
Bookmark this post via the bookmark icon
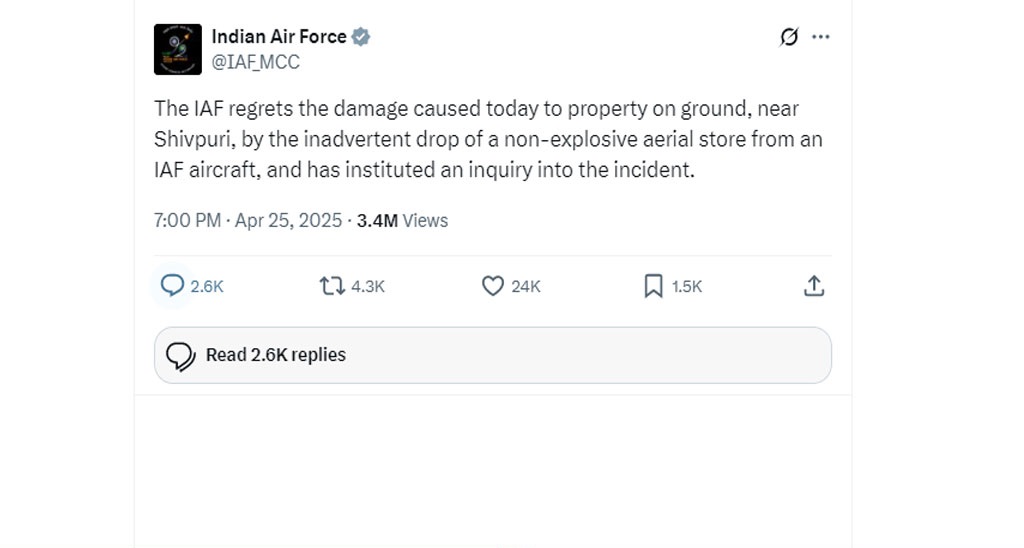pyautogui.click(x=653, y=286)
